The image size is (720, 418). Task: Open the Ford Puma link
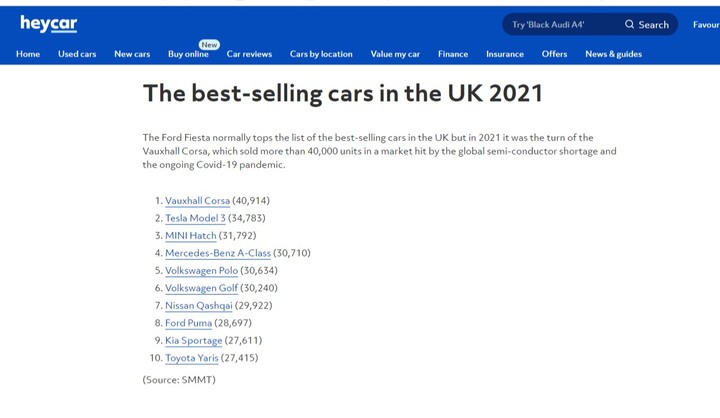pos(189,323)
